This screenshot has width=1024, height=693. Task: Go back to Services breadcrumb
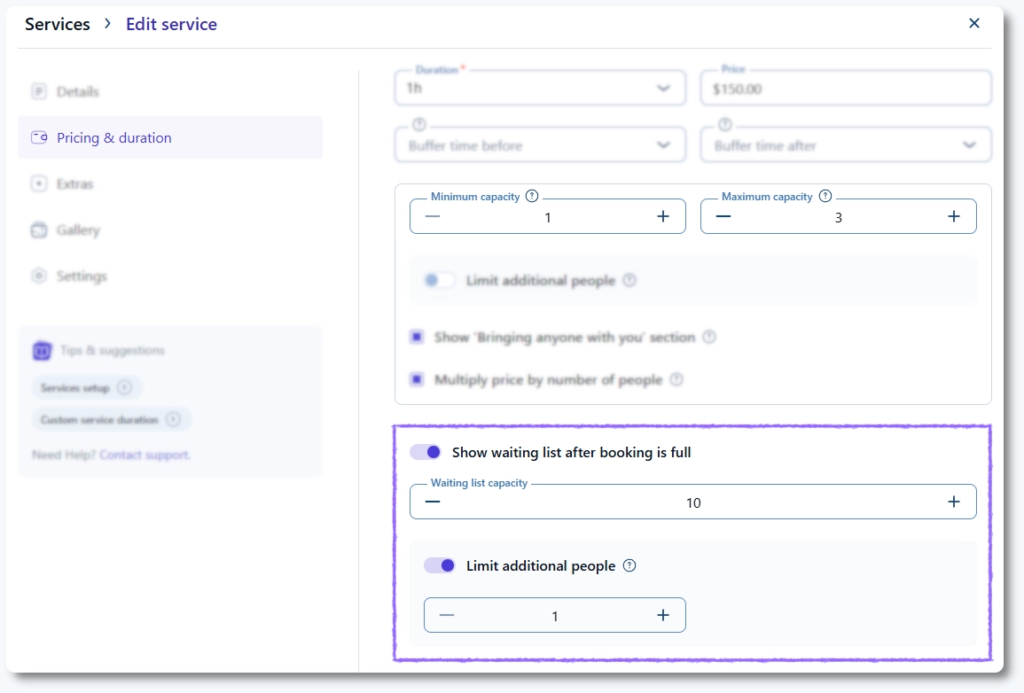tap(57, 24)
